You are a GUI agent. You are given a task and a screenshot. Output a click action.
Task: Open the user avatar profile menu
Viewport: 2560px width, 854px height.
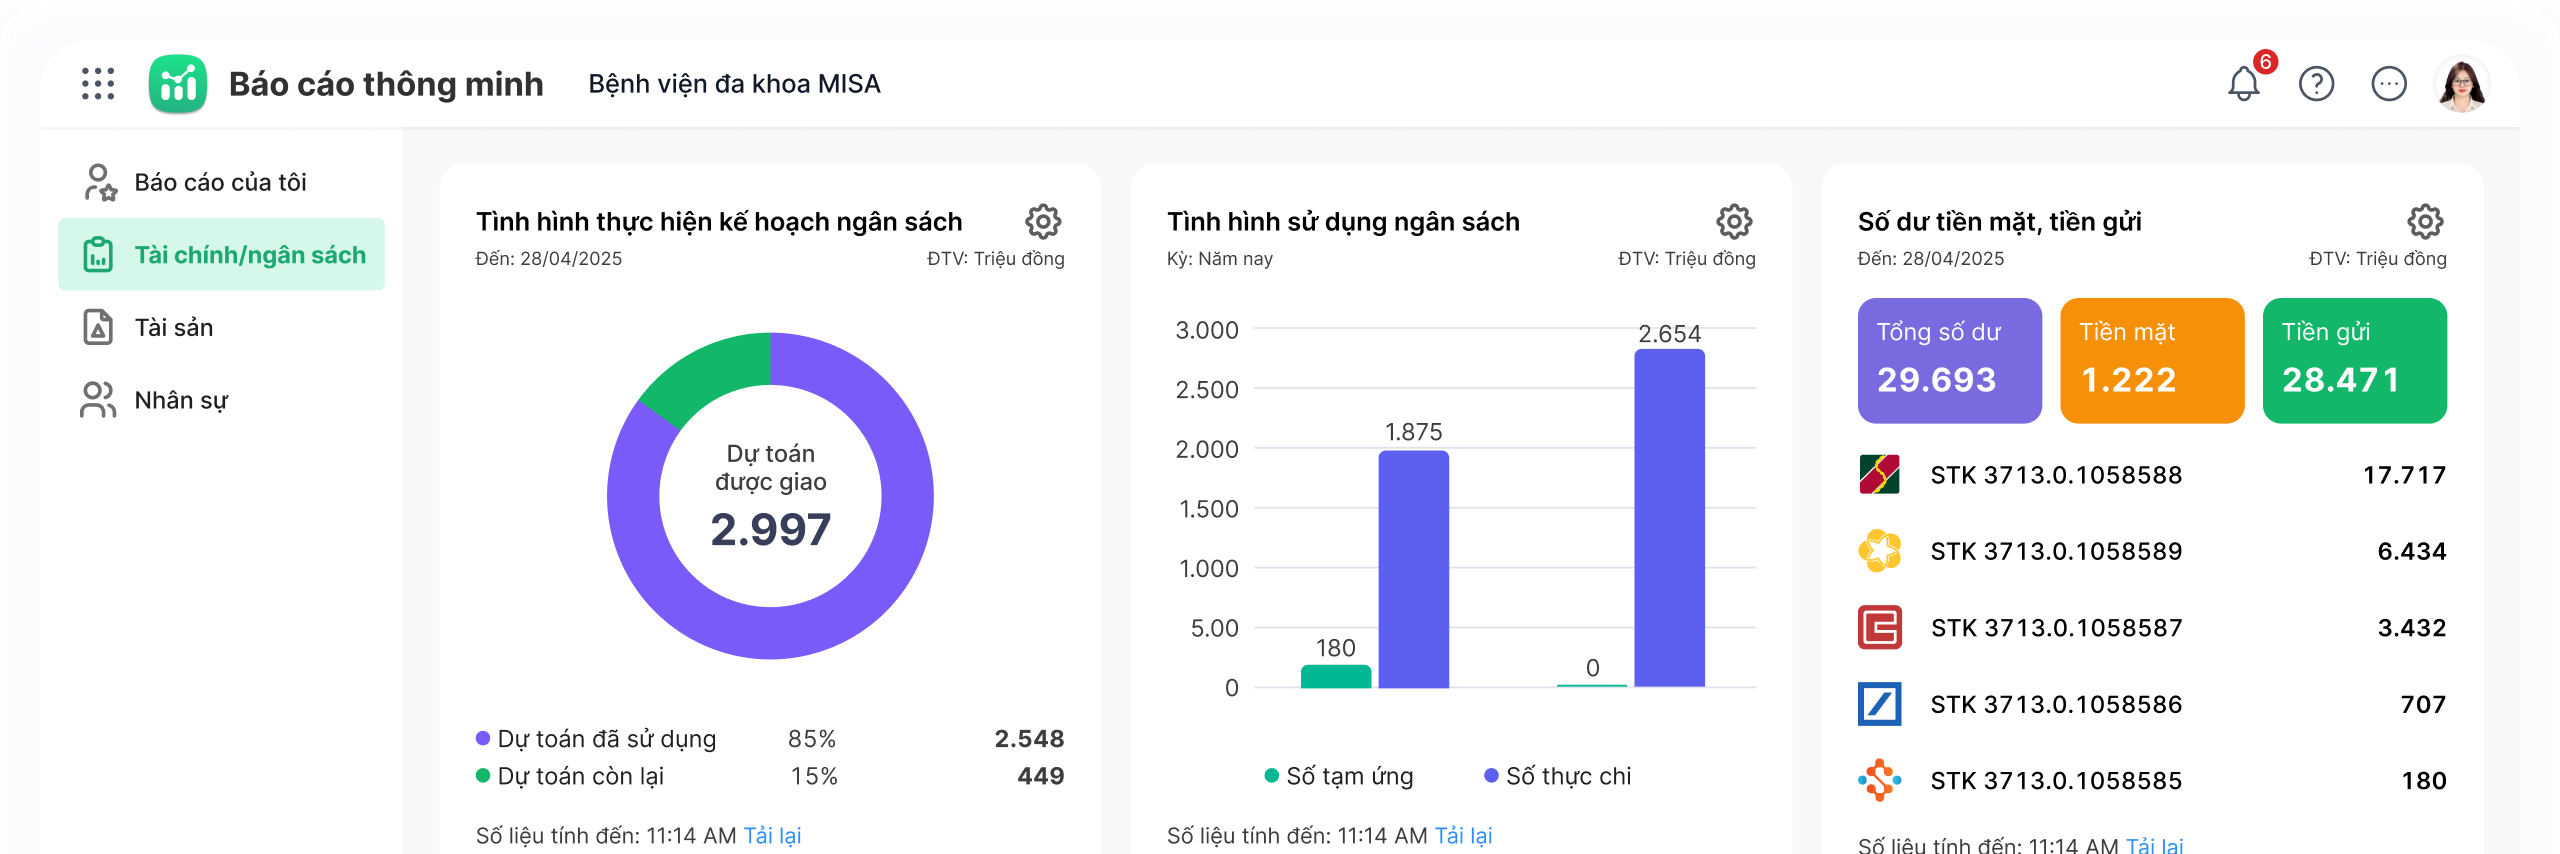pos(2462,84)
